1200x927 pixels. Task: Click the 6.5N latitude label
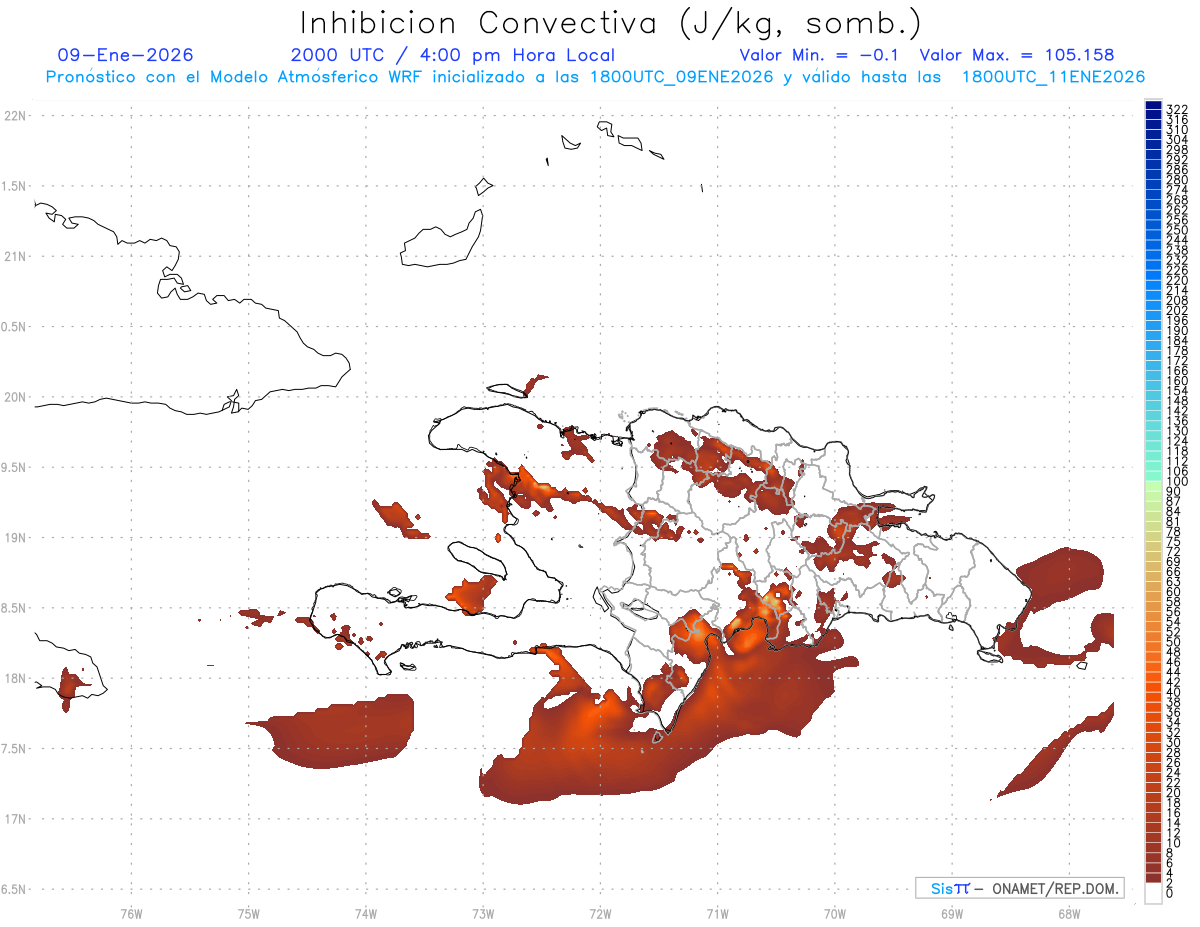15,889
